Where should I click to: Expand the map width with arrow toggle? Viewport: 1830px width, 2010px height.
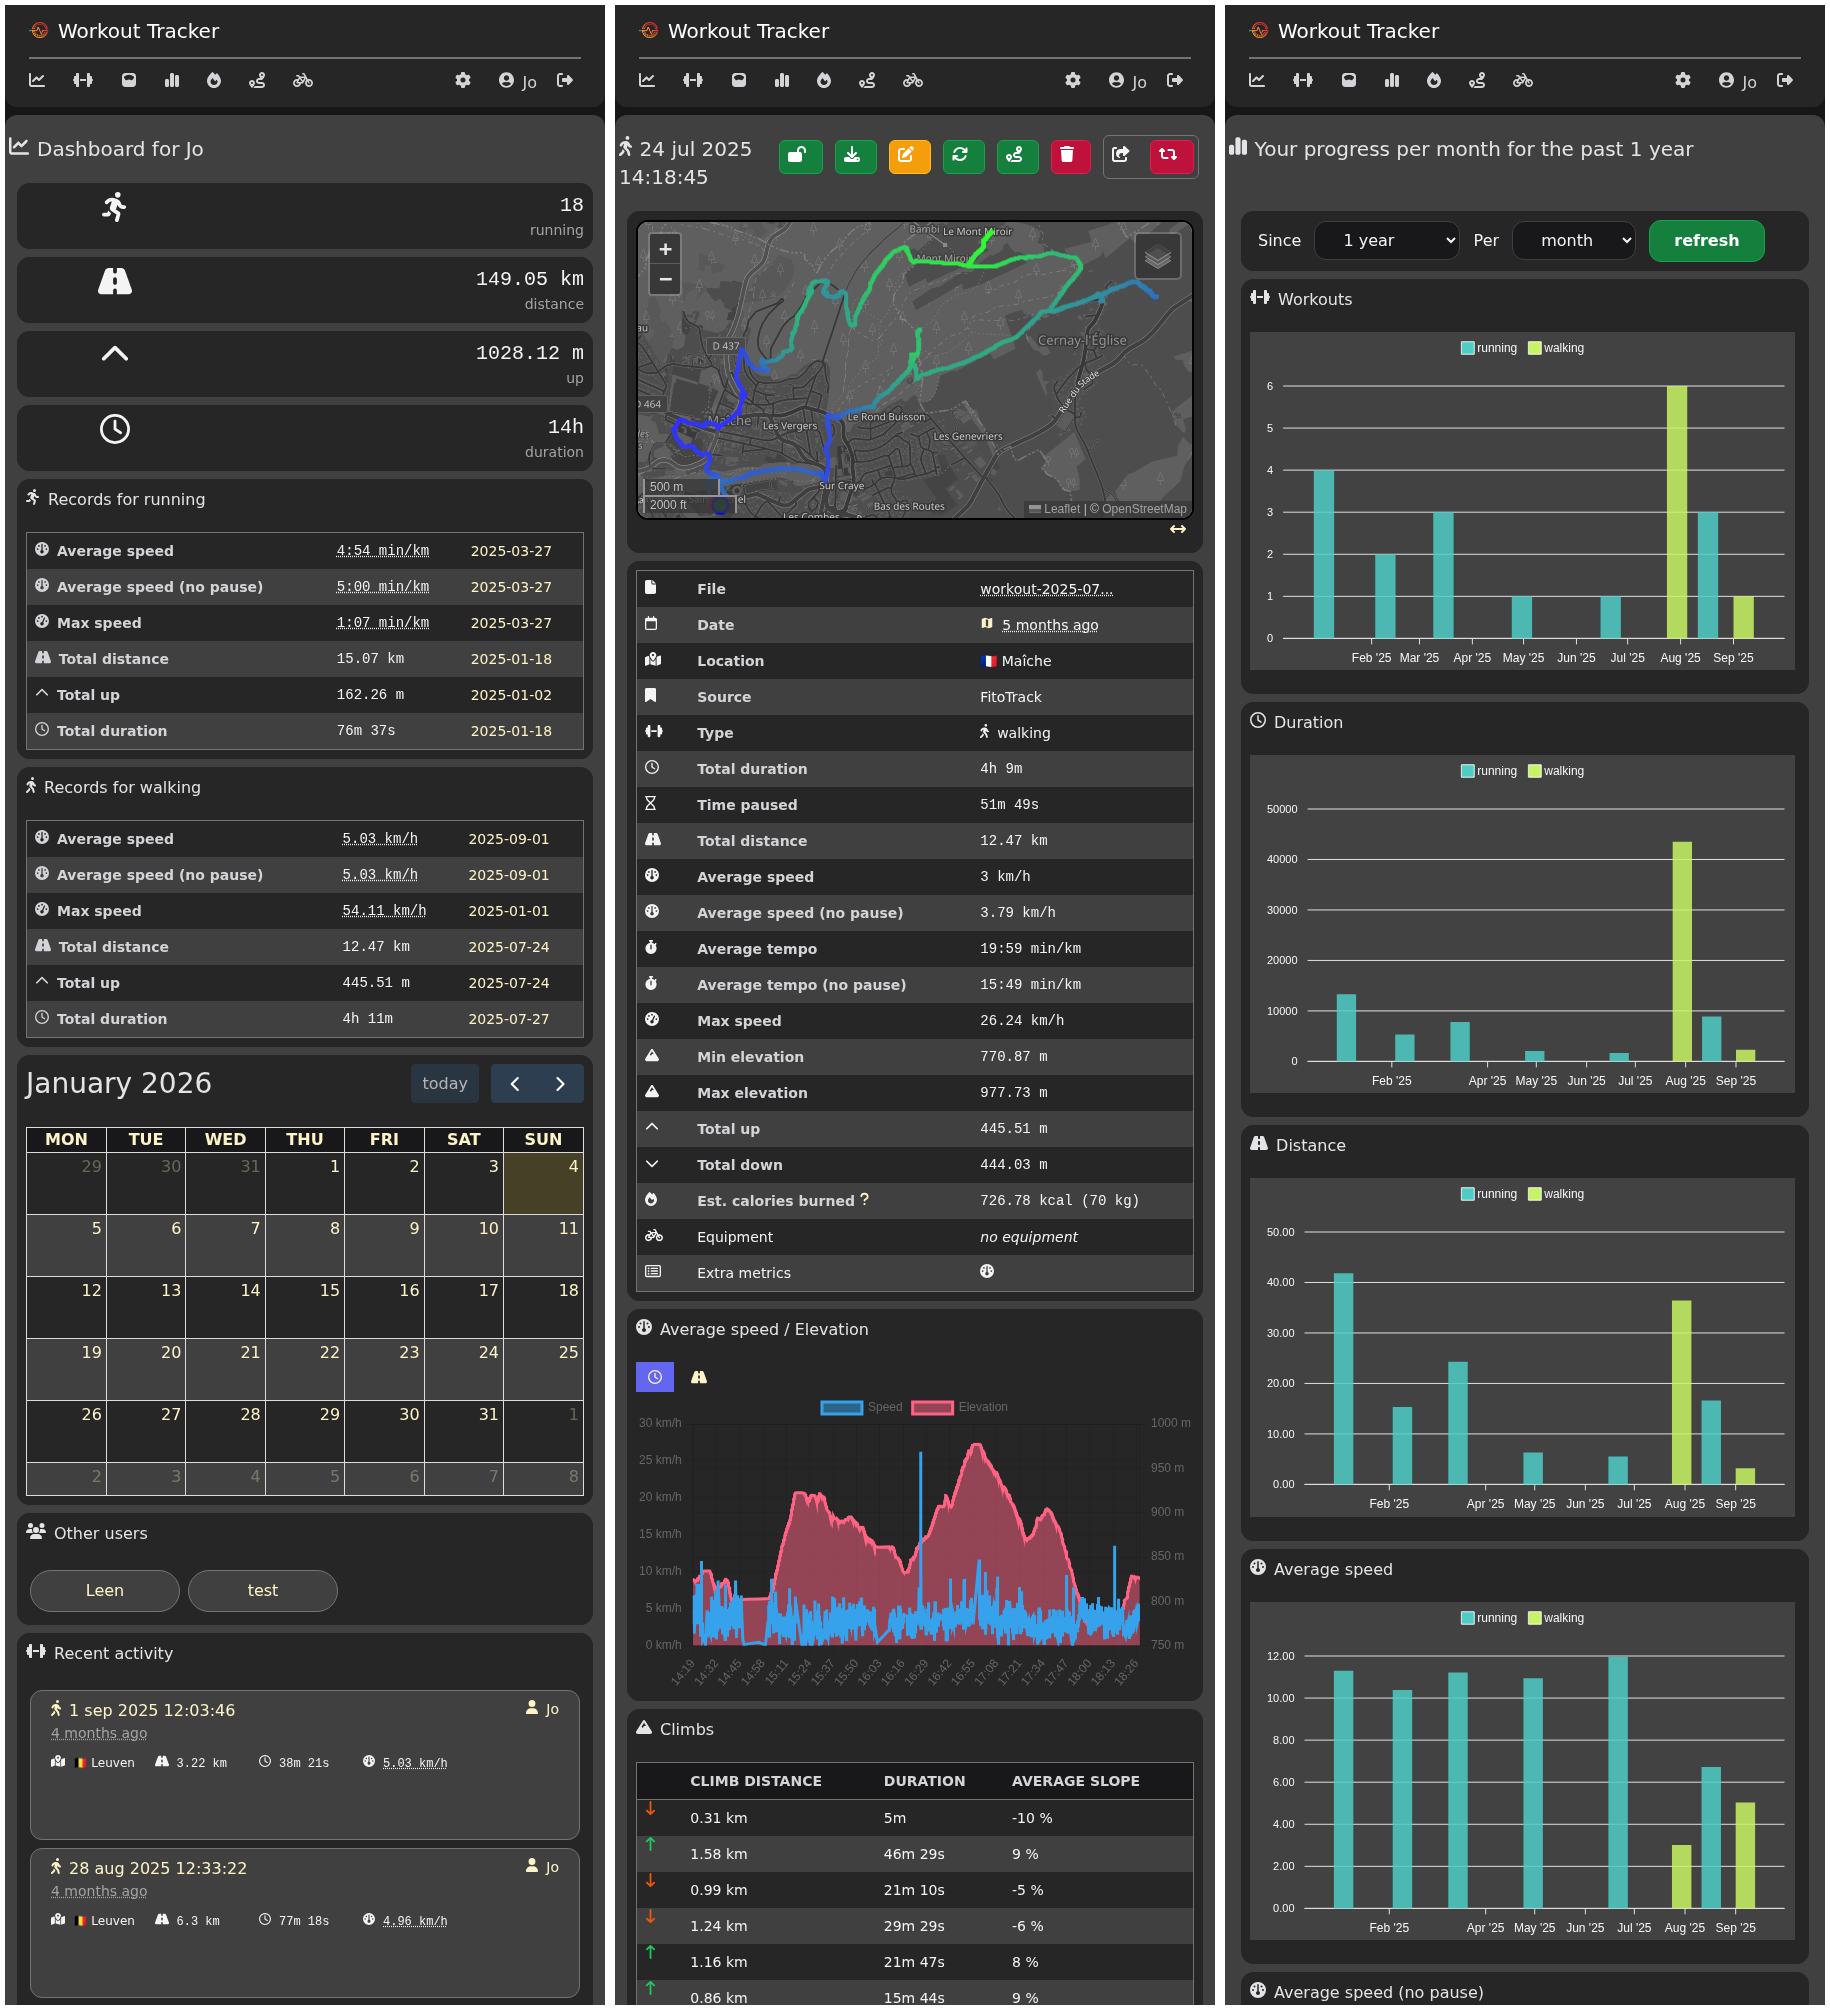click(x=1177, y=529)
